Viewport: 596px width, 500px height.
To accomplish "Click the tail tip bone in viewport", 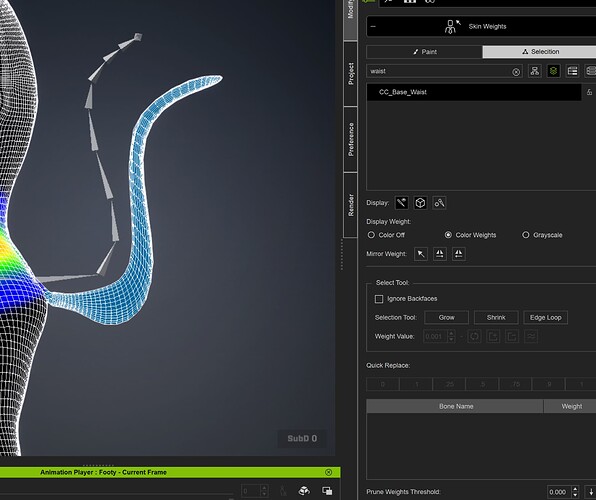I will pyautogui.click(x=137, y=37).
